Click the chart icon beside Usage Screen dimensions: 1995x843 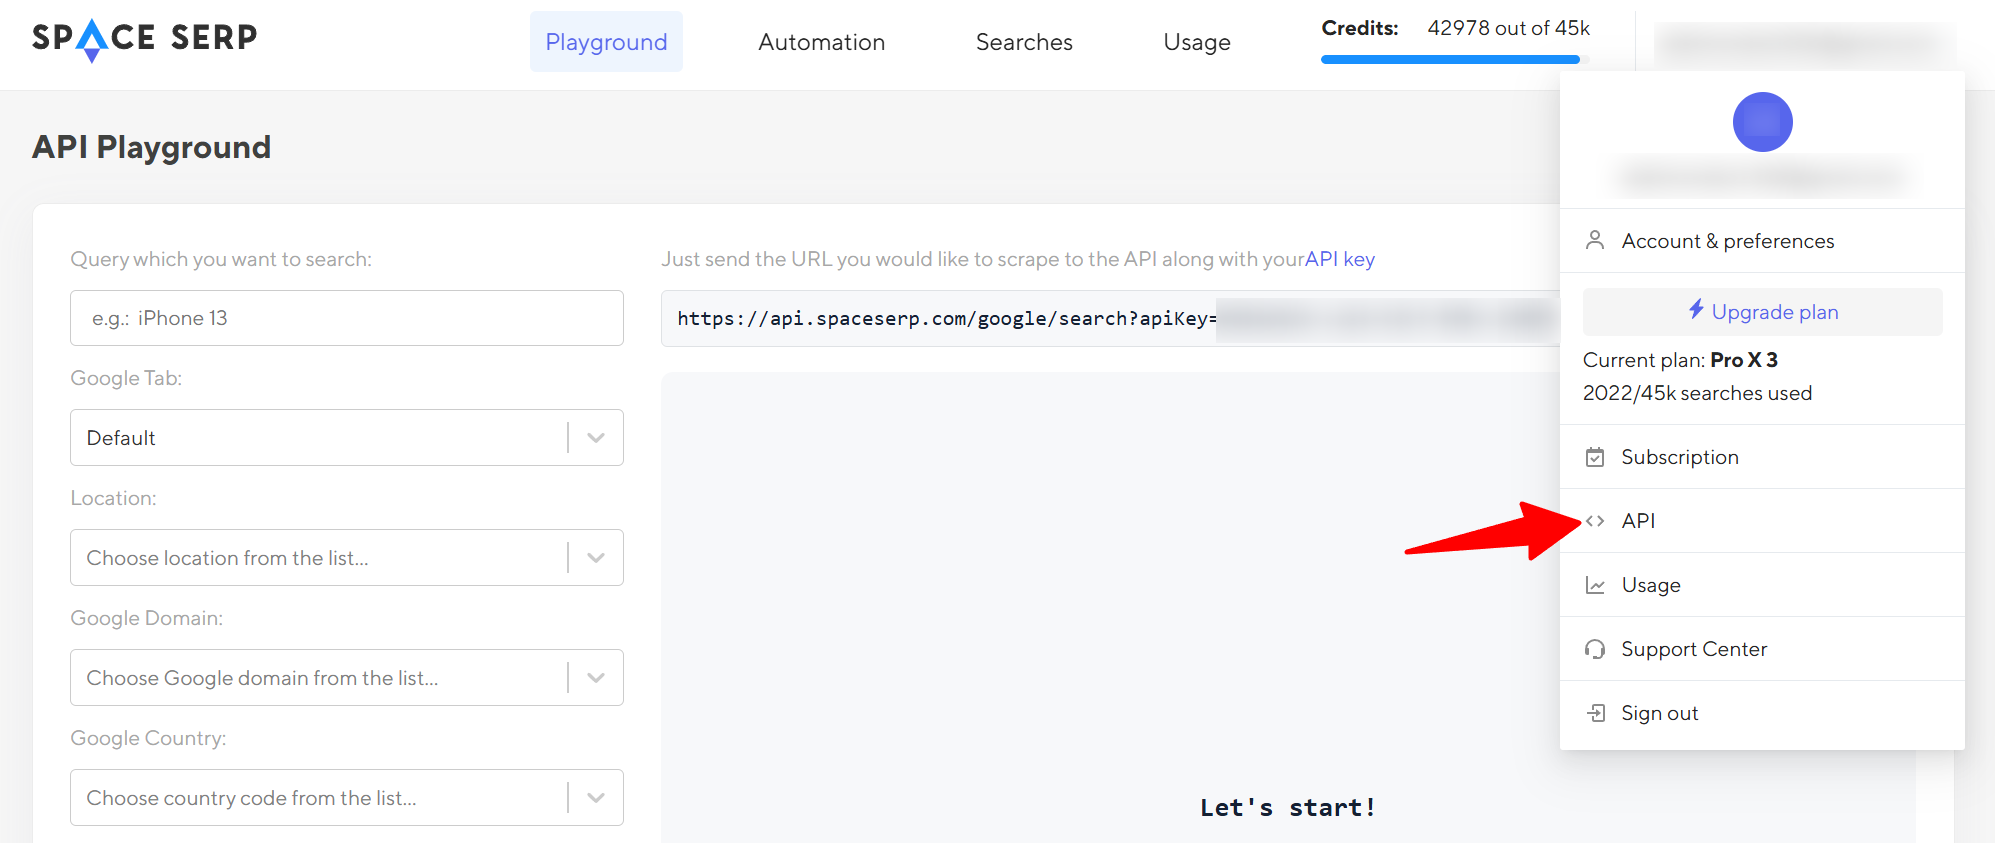(1595, 585)
